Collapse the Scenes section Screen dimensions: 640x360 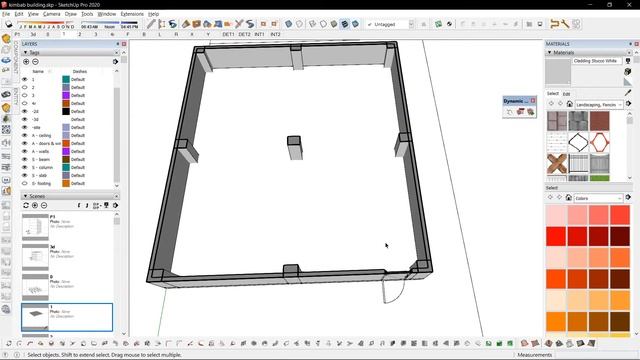(25, 196)
